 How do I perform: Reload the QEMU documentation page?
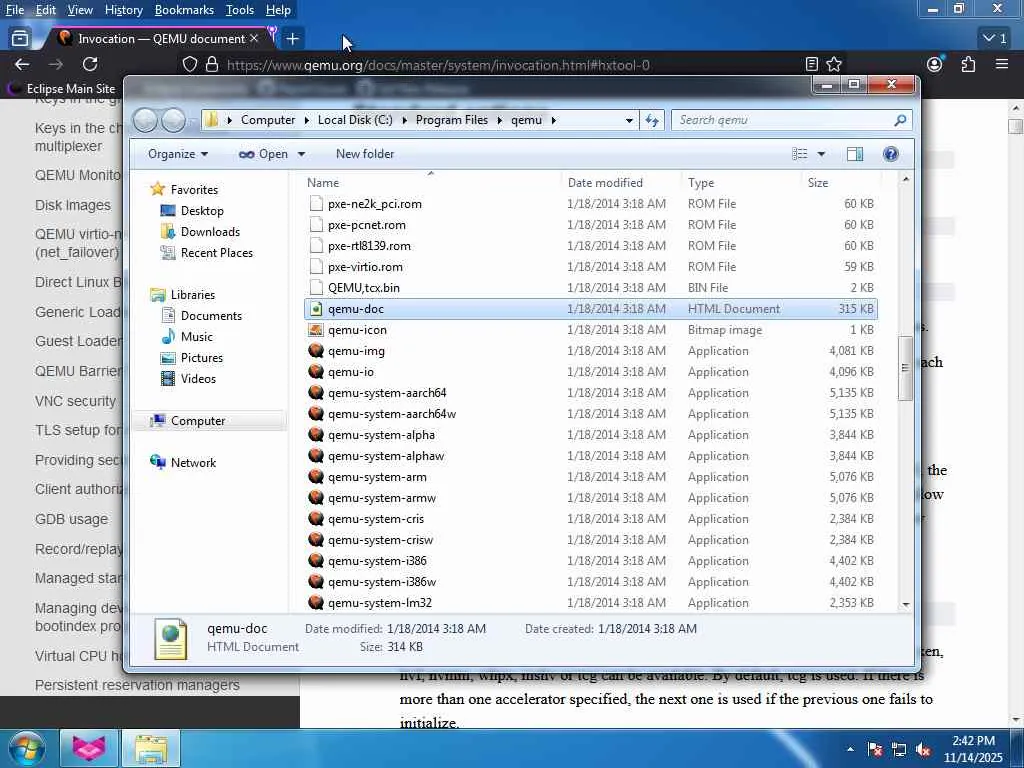pos(90,64)
